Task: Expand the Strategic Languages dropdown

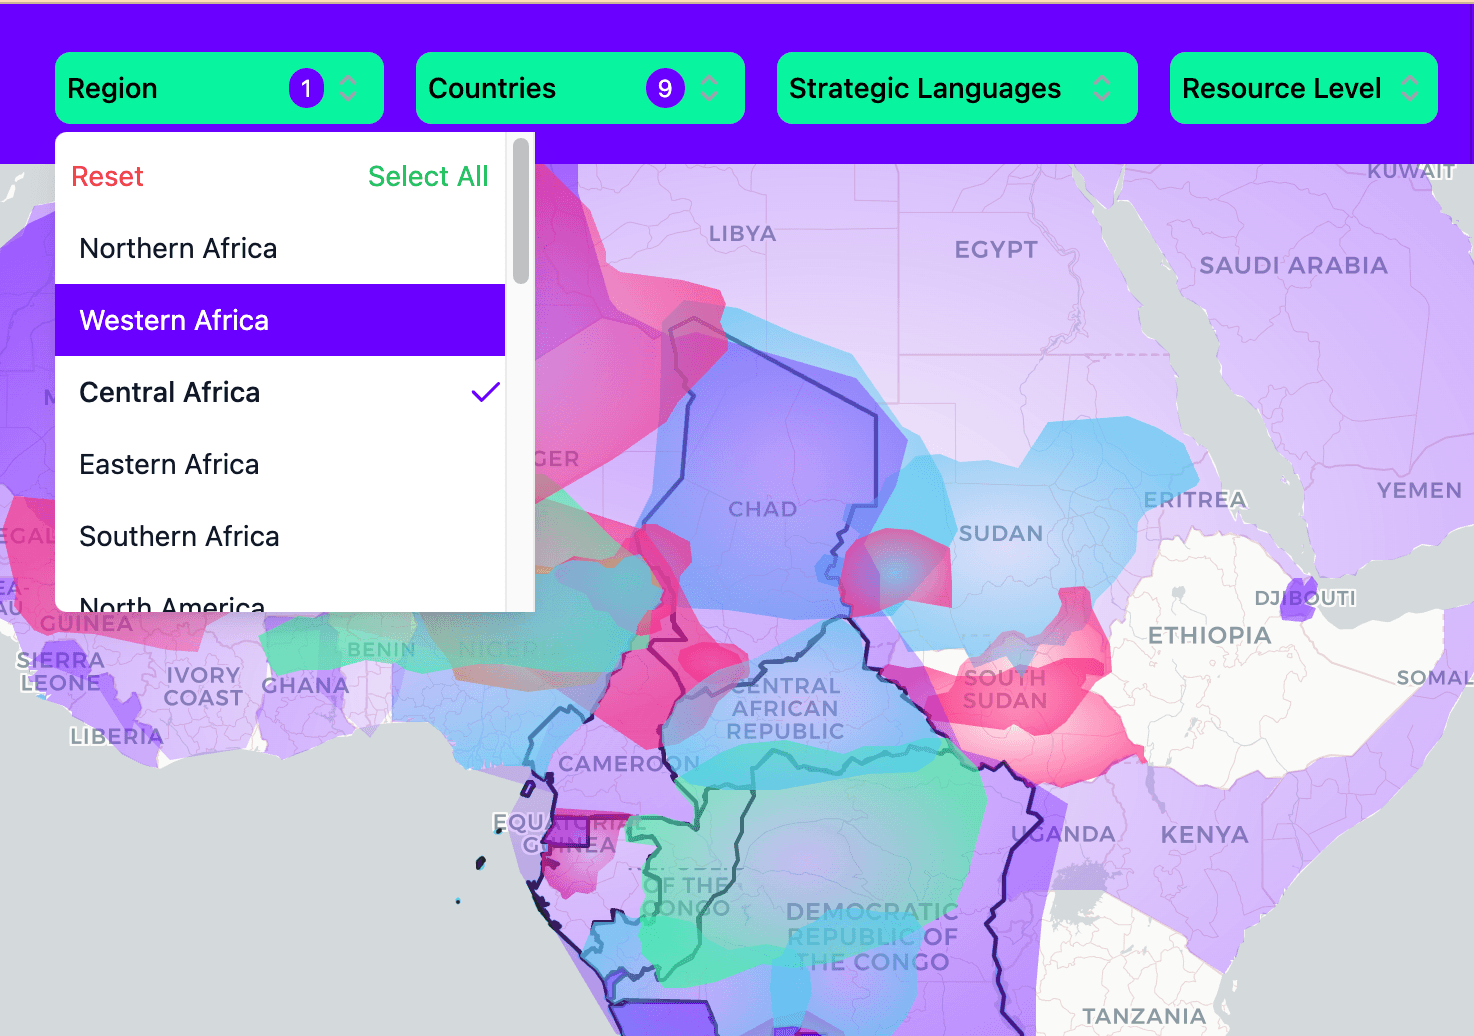Action: click(x=925, y=89)
